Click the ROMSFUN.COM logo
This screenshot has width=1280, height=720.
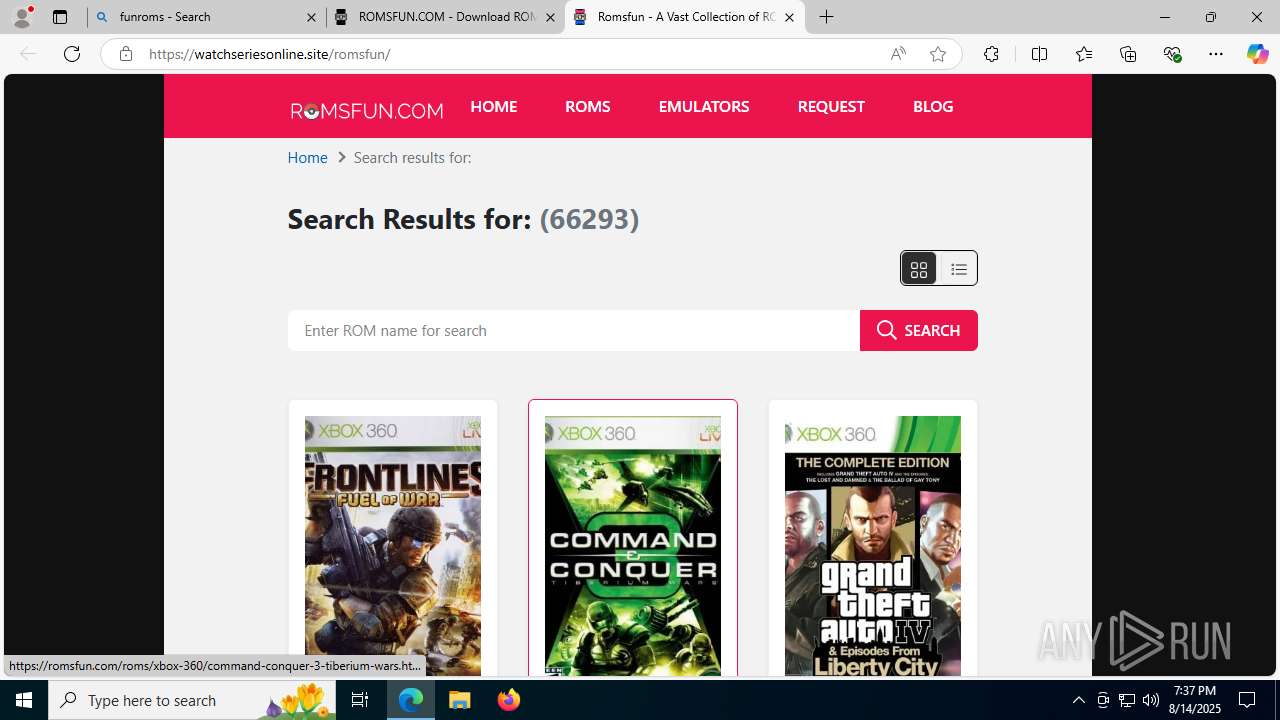pos(367,110)
